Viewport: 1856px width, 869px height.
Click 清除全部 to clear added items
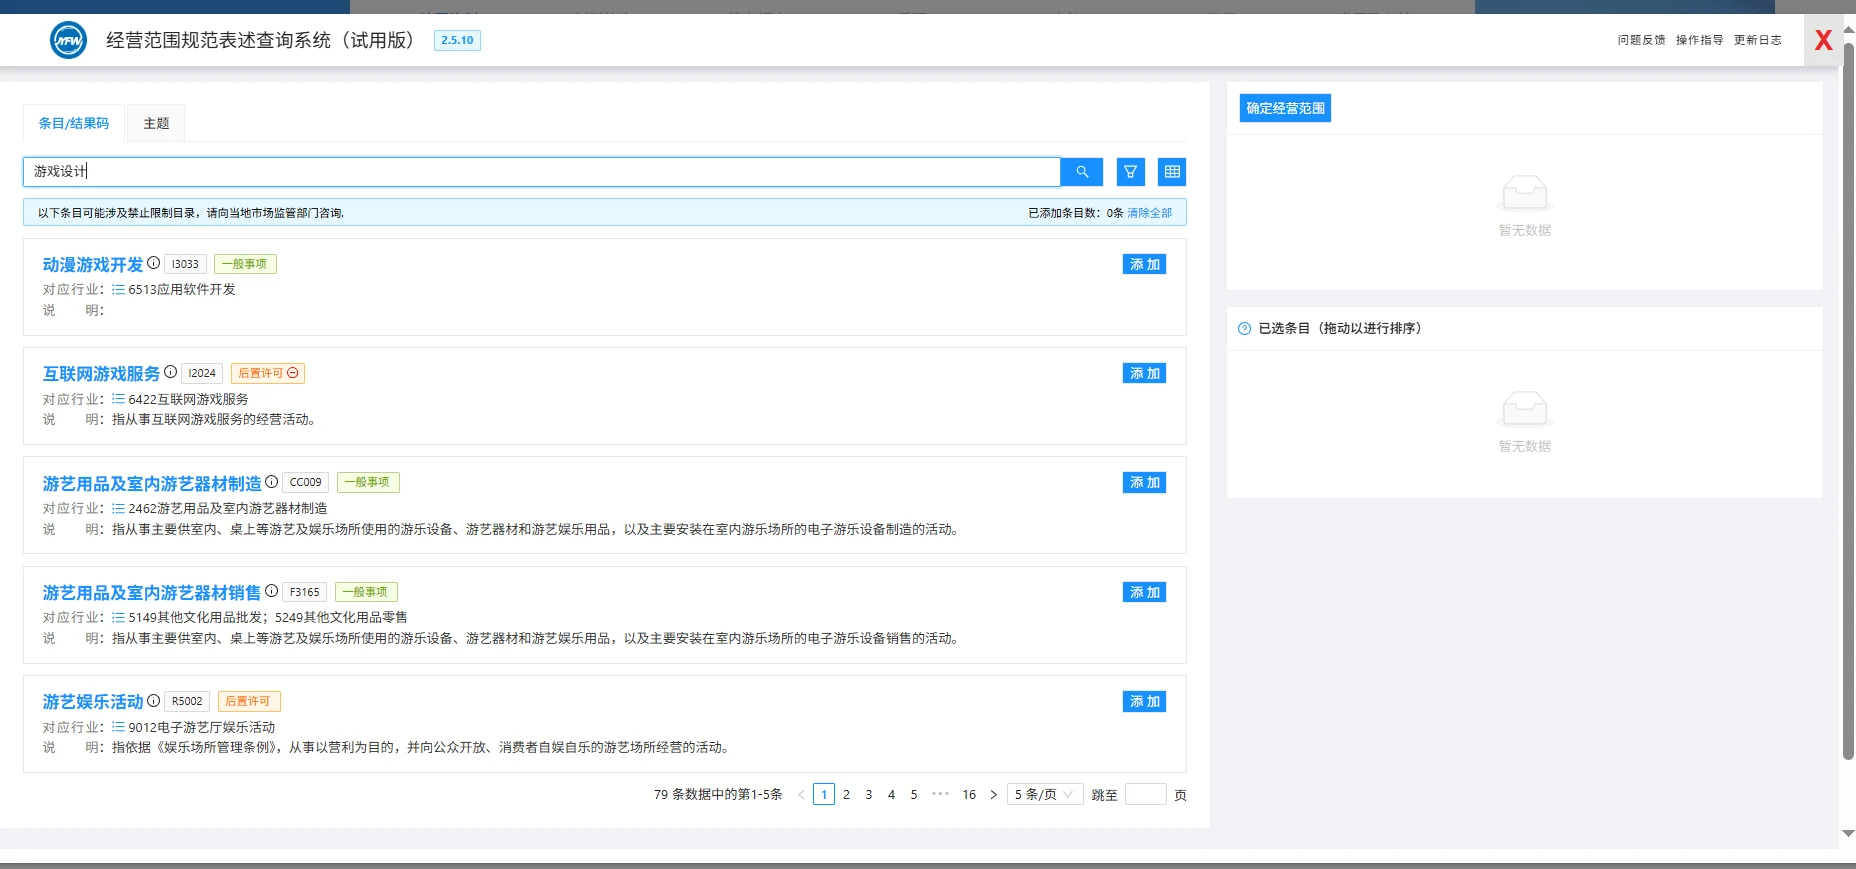(x=1149, y=213)
